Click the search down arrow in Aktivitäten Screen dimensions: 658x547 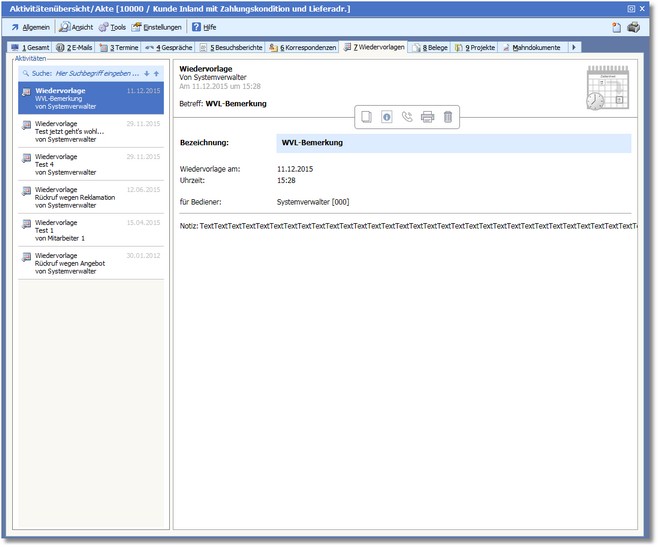click(x=146, y=73)
